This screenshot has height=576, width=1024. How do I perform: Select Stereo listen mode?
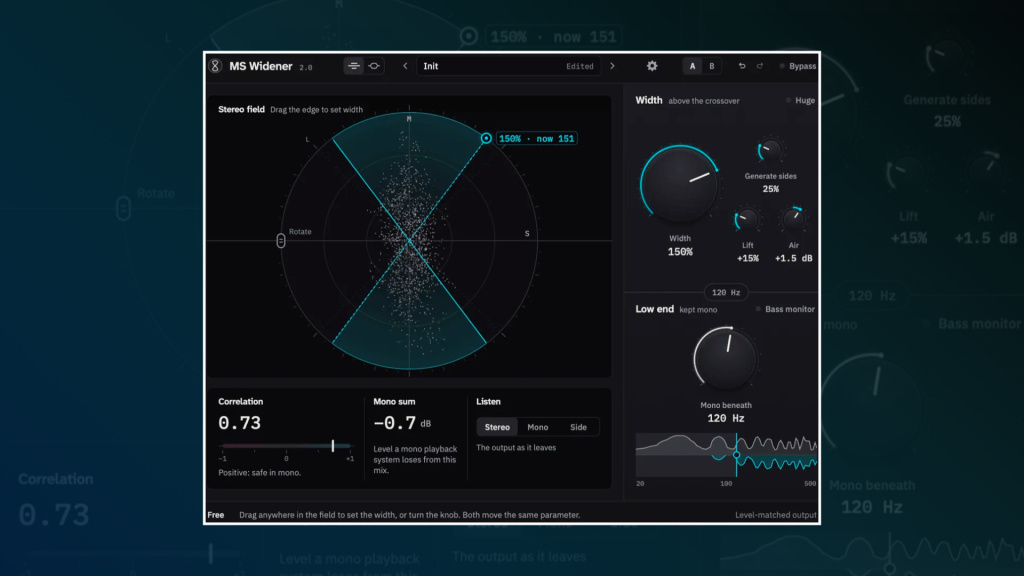pyautogui.click(x=497, y=427)
